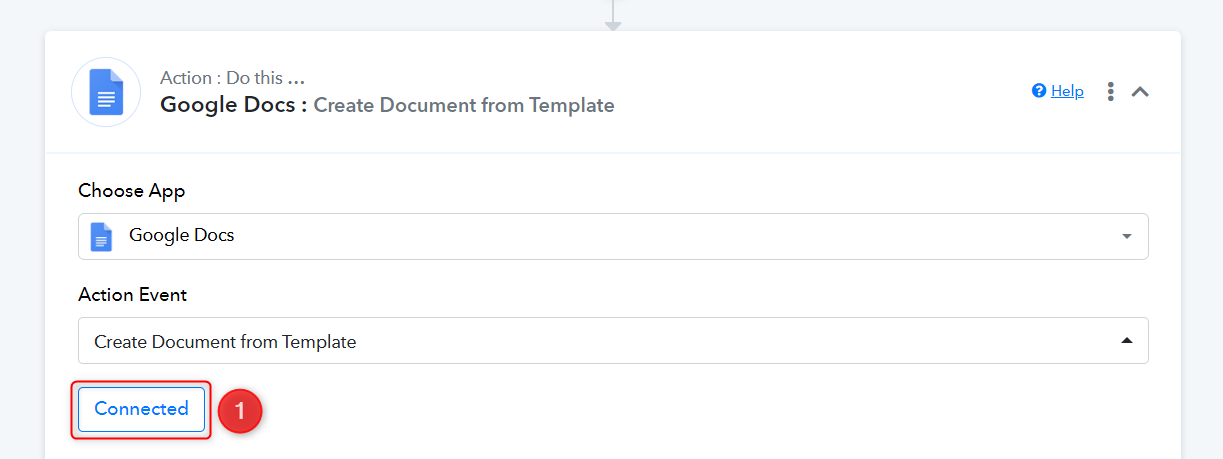Image resolution: width=1223 pixels, height=459 pixels.
Task: Open the three-dot action options menu
Action: (x=1110, y=91)
